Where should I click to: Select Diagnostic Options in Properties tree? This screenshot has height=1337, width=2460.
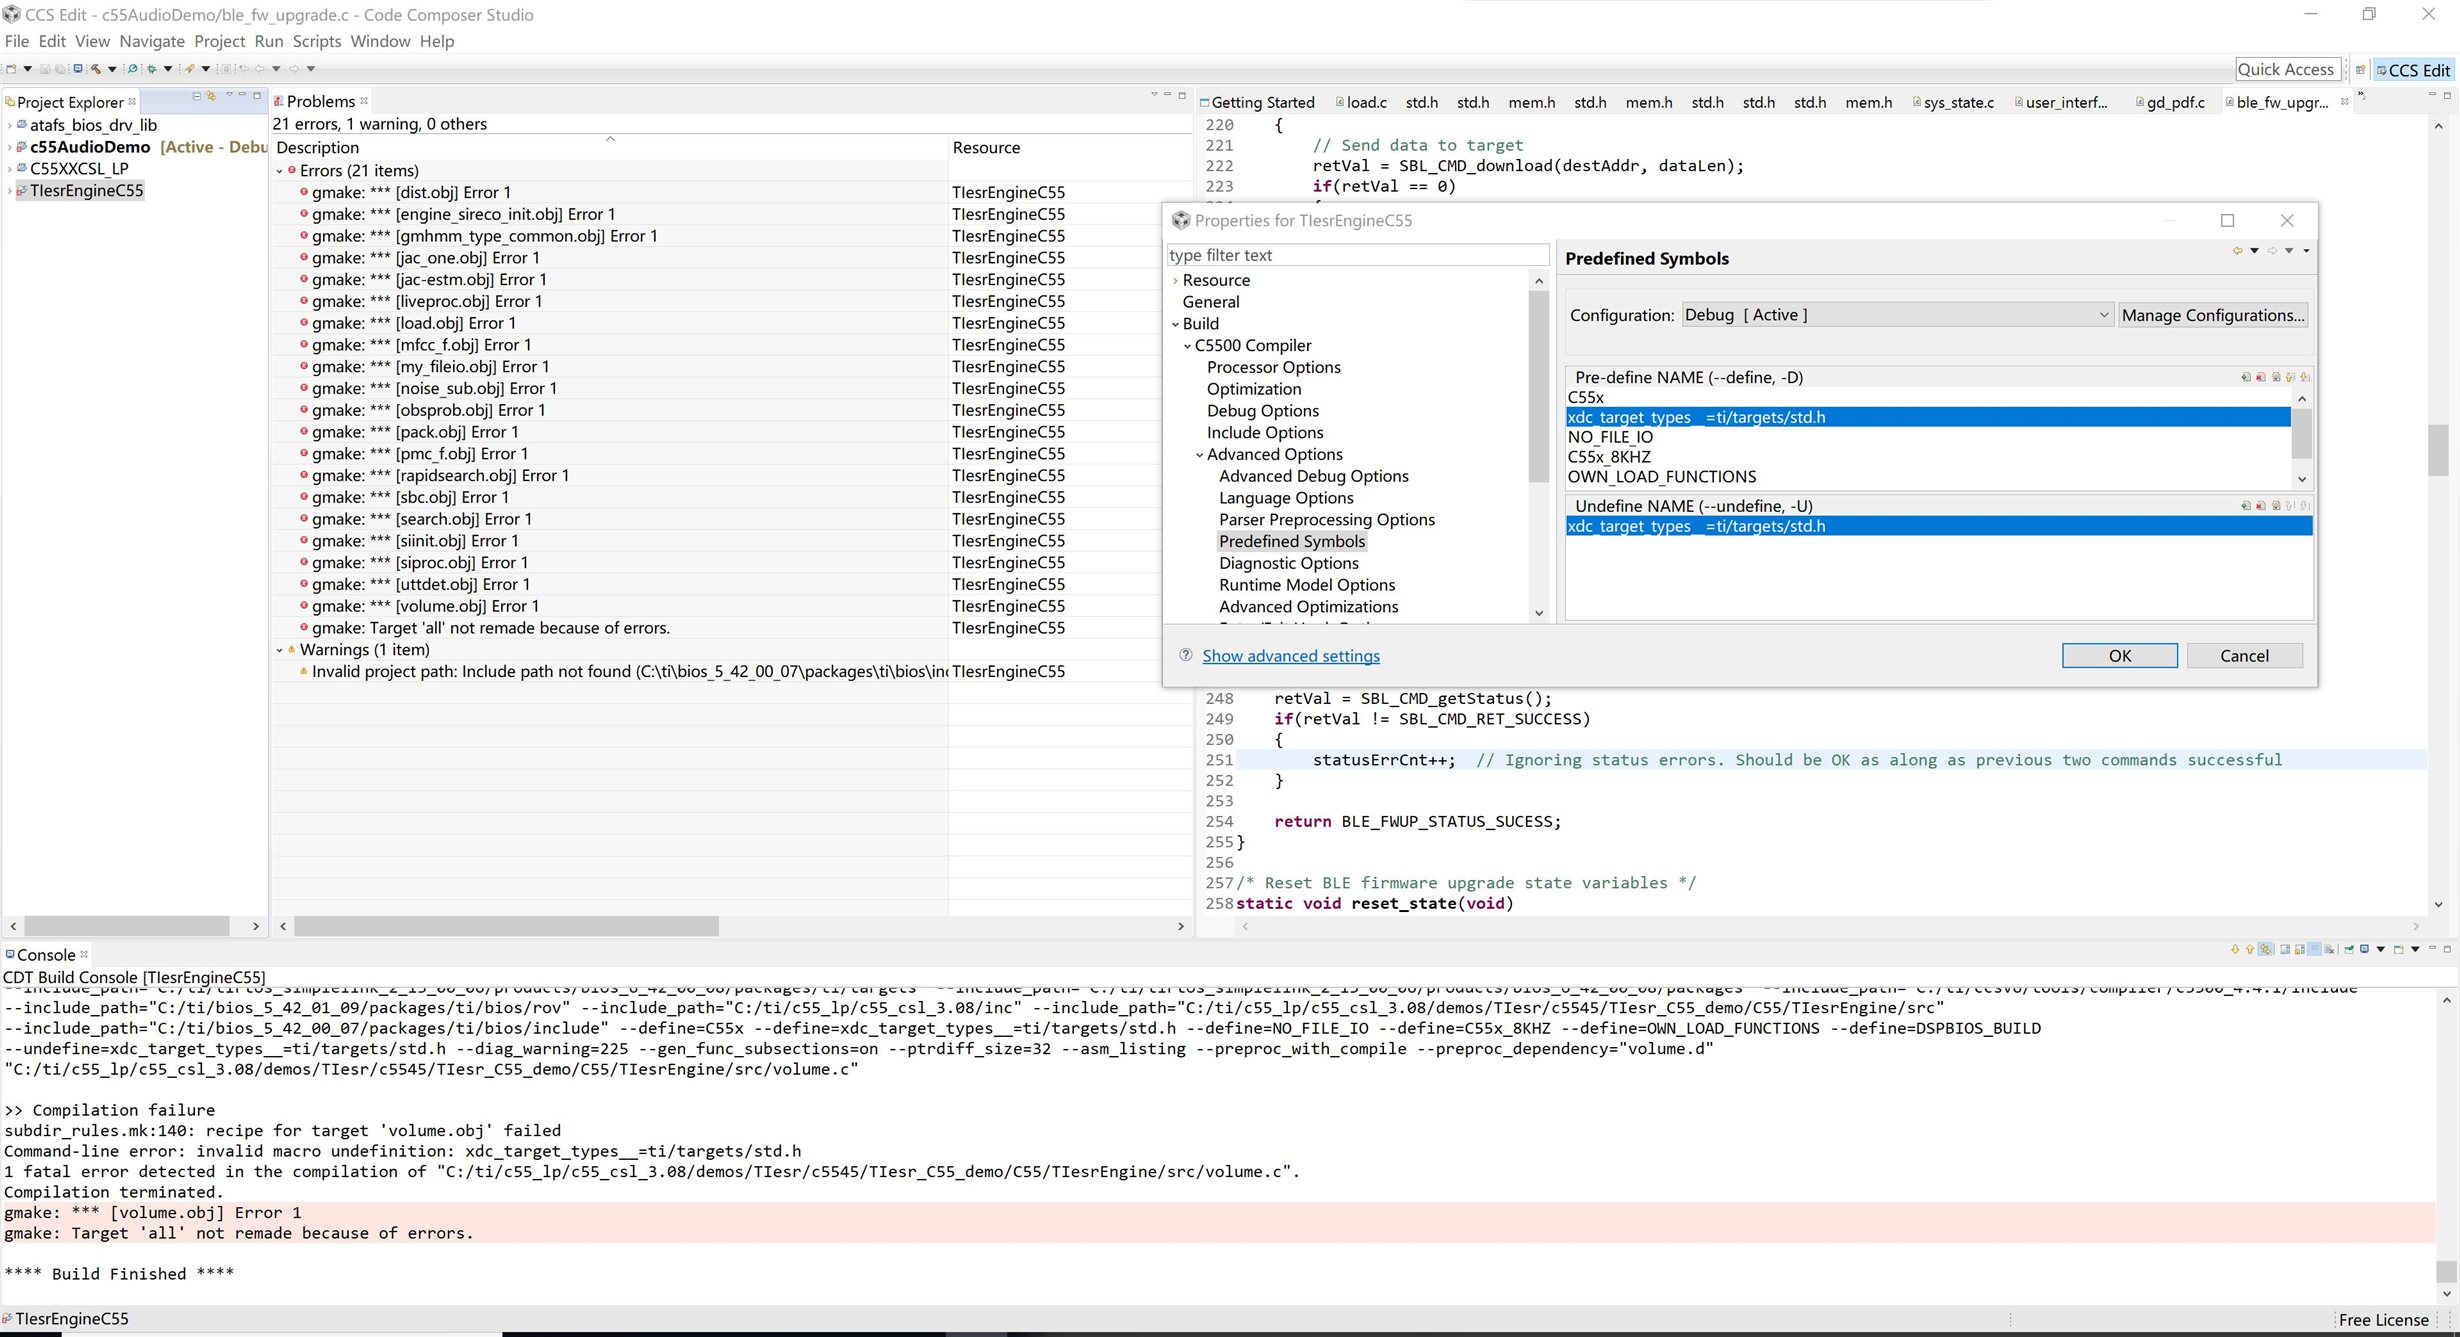click(1288, 563)
